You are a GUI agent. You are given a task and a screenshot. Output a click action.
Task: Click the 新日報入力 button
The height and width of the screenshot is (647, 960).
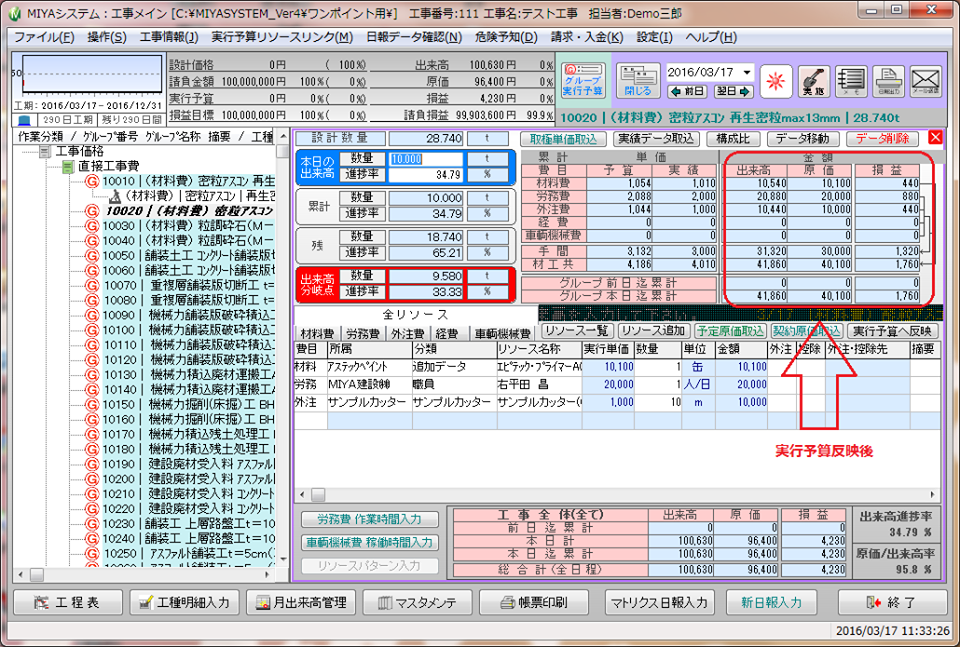(x=771, y=603)
